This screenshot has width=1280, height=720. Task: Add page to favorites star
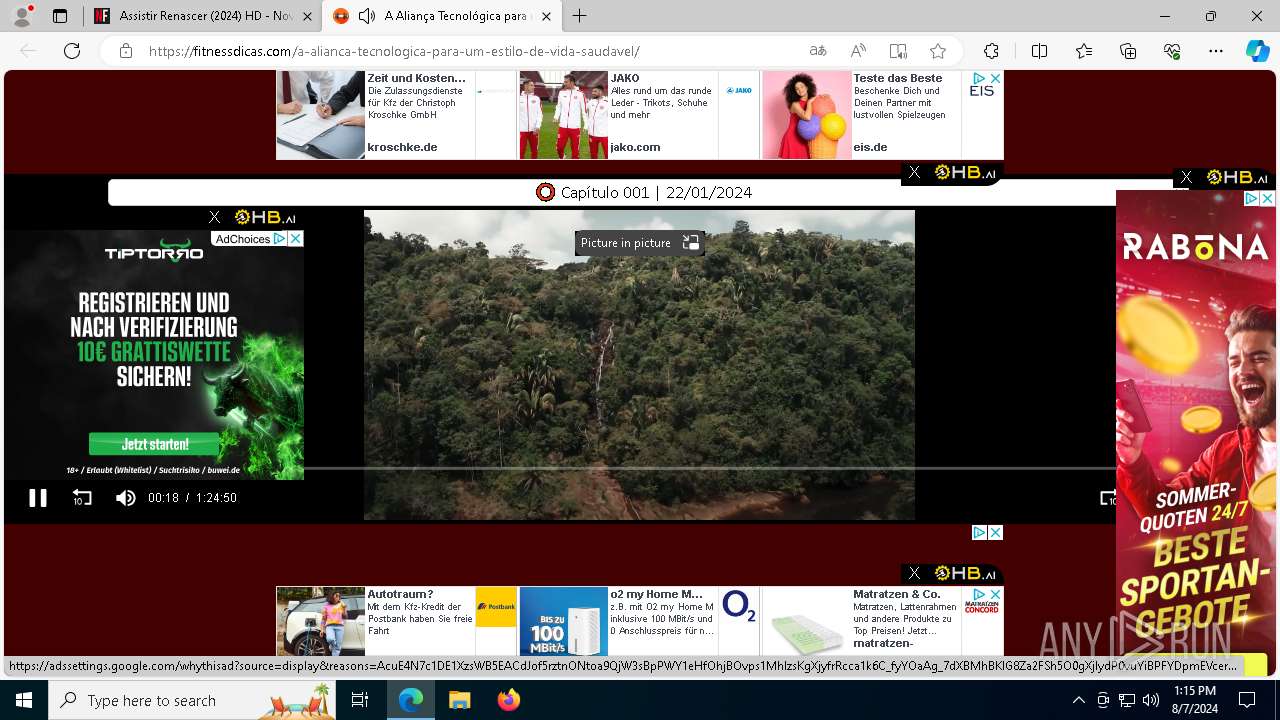coord(938,51)
